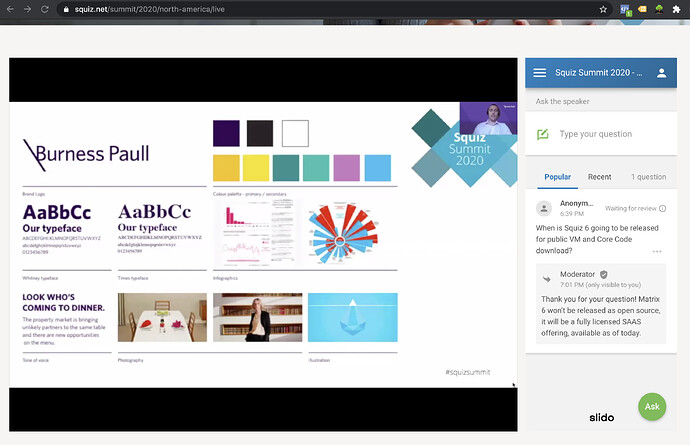Image resolution: width=690 pixels, height=445 pixels.
Task: Click the site security padlock icon
Action: click(x=65, y=8)
